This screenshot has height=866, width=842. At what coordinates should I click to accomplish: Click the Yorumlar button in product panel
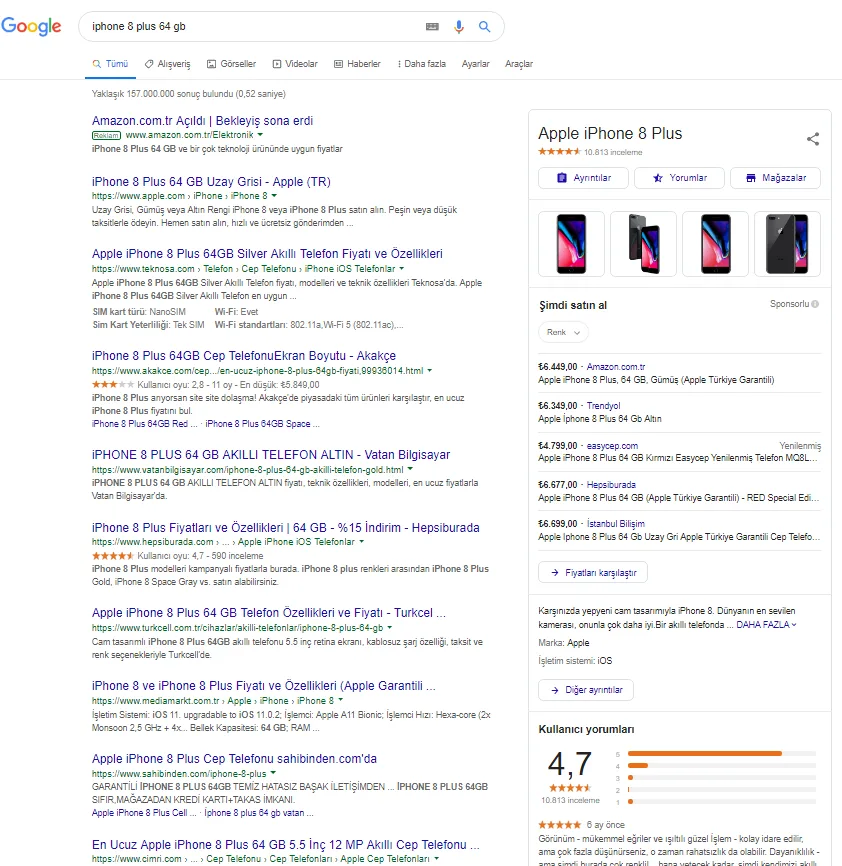(679, 178)
